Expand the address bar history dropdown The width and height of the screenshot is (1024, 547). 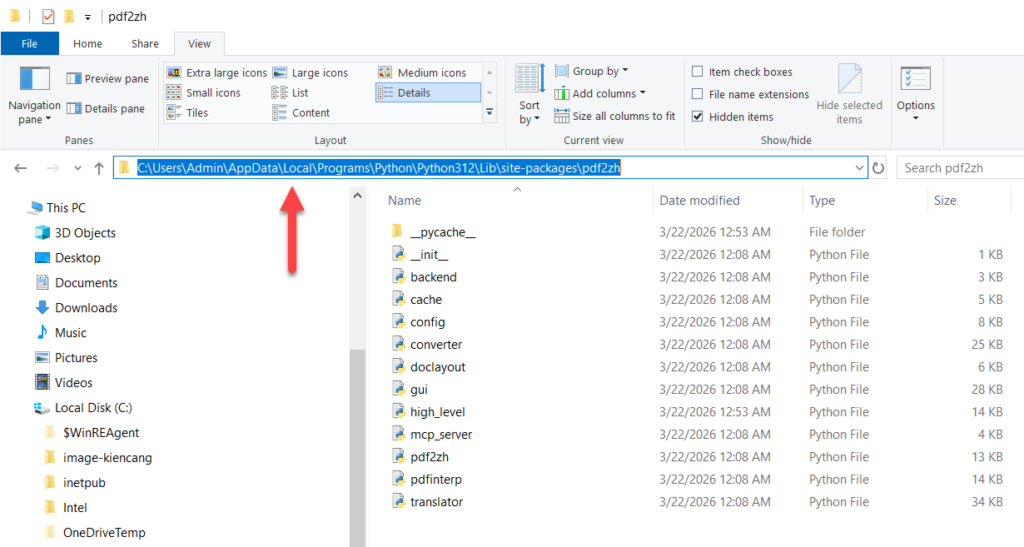pyautogui.click(x=859, y=168)
